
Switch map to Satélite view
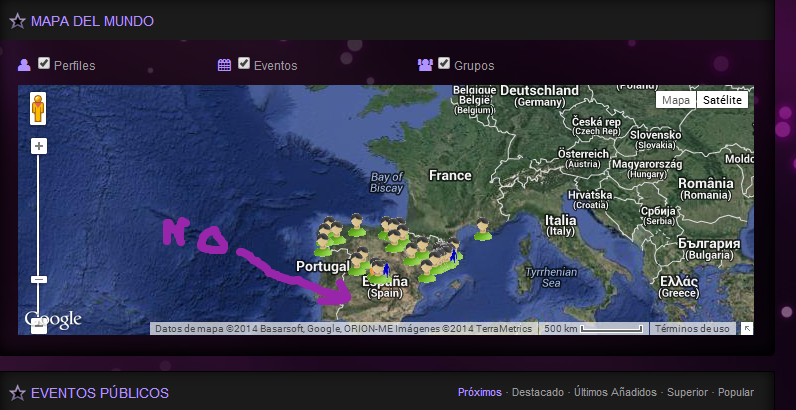[x=722, y=100]
